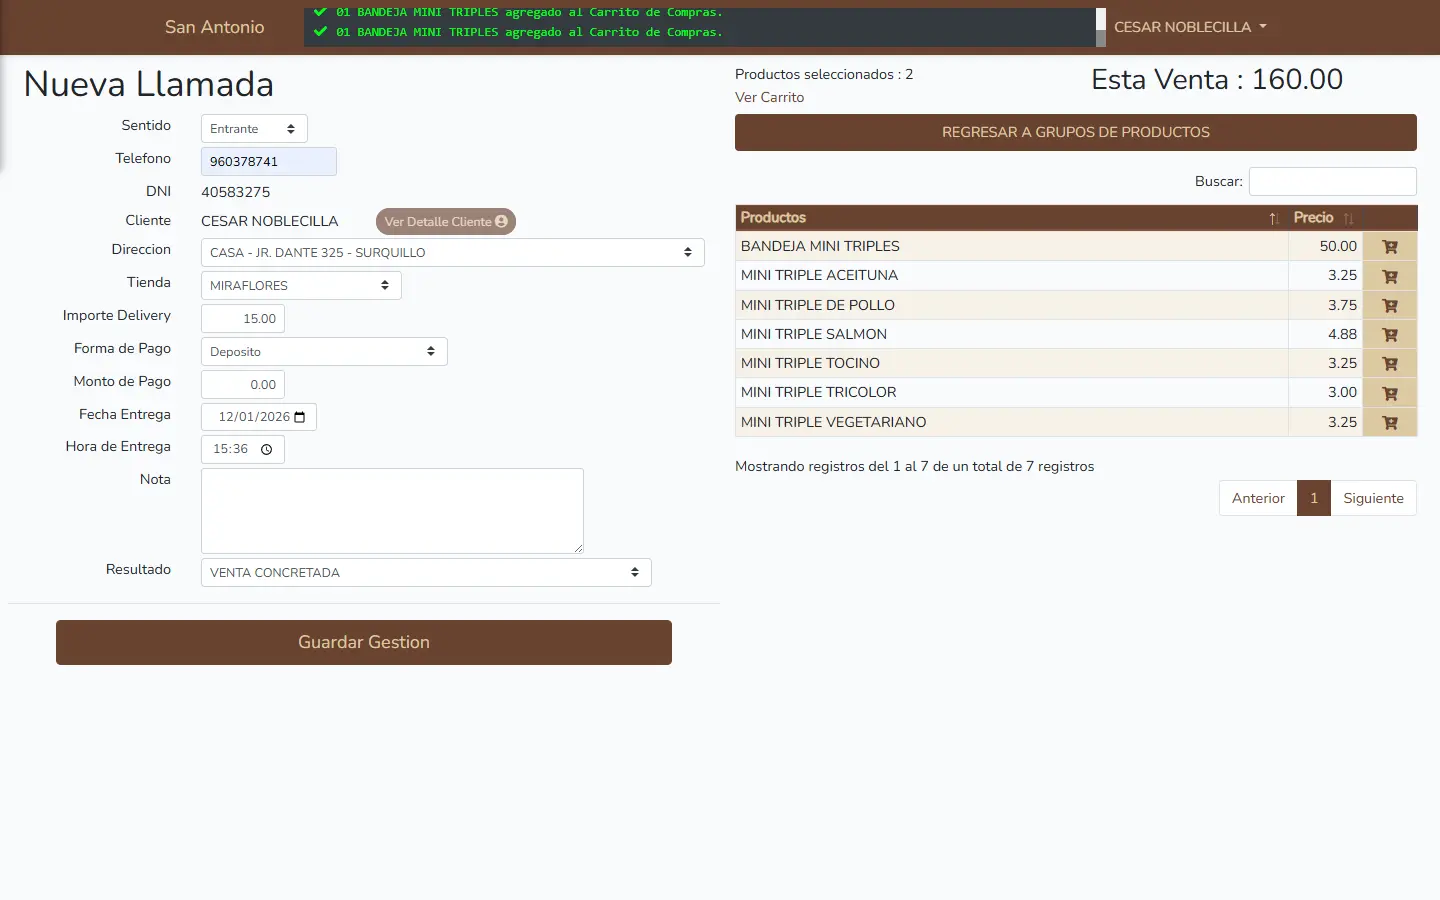The height and width of the screenshot is (900, 1440).
Task: Sort table by Productos column
Action: [x=1010, y=218]
